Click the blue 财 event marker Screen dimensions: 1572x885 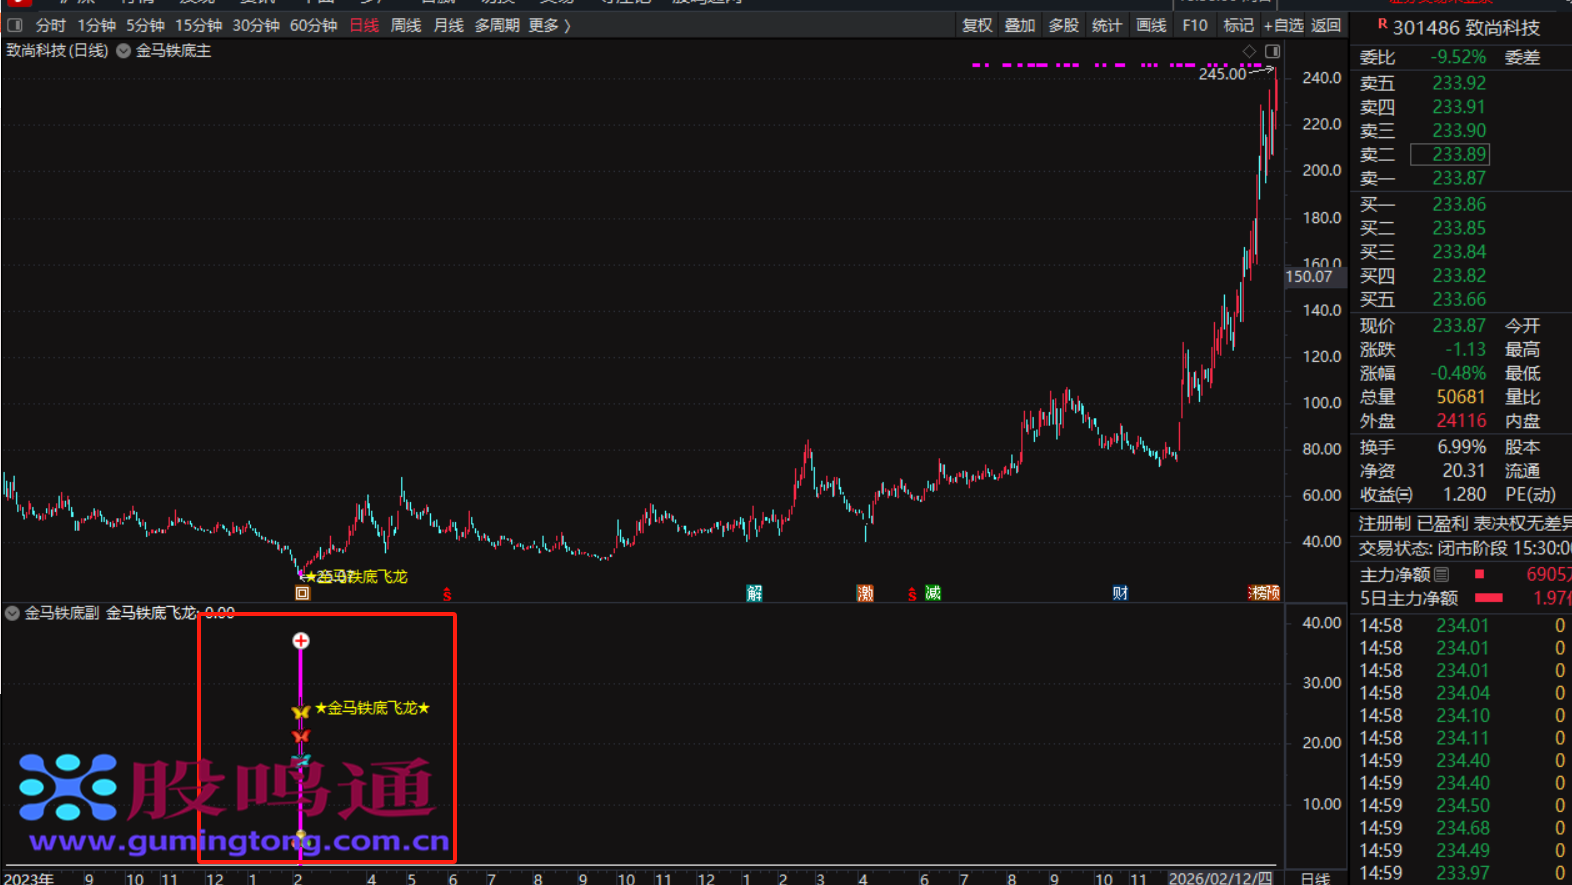point(1120,593)
